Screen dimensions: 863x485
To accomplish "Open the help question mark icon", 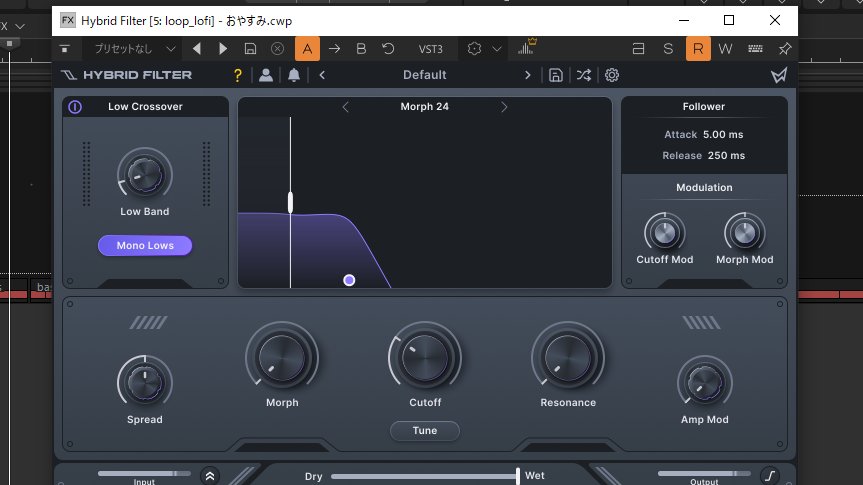I will tap(238, 75).
